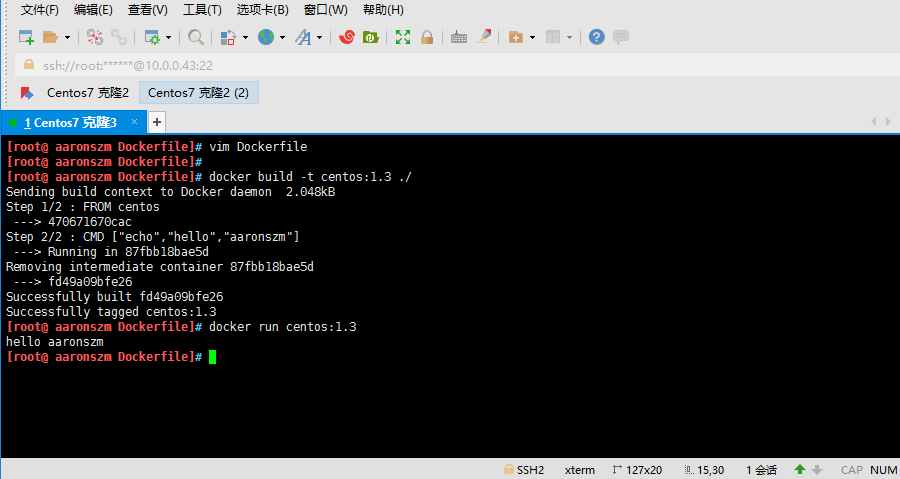Image resolution: width=900 pixels, height=479 pixels.
Task: Launch the green Xagent icon
Action: pyautogui.click(x=371, y=37)
